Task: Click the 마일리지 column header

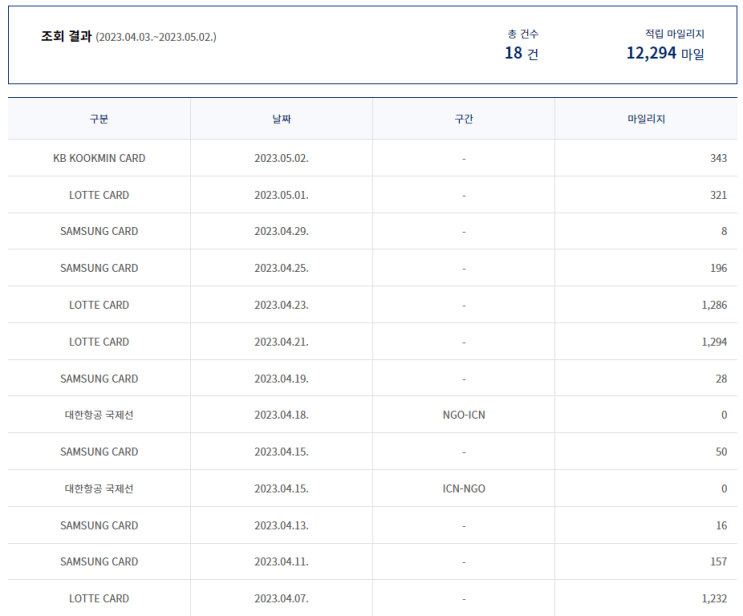Action: pos(646,119)
